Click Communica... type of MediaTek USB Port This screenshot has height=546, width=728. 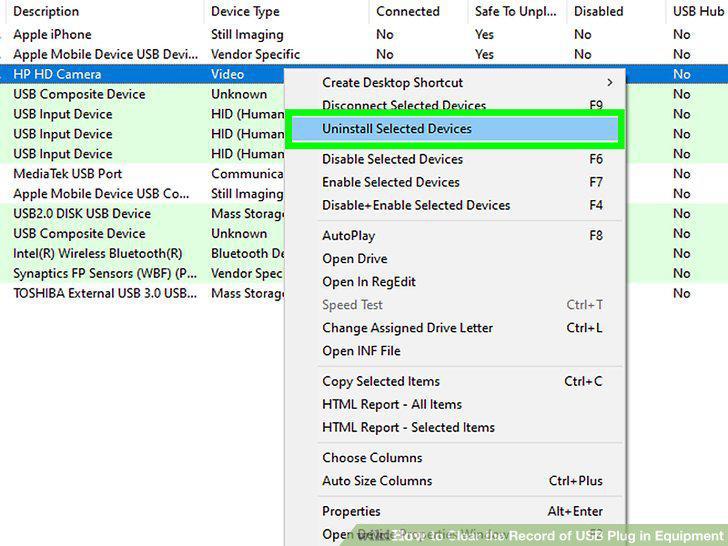coord(247,174)
